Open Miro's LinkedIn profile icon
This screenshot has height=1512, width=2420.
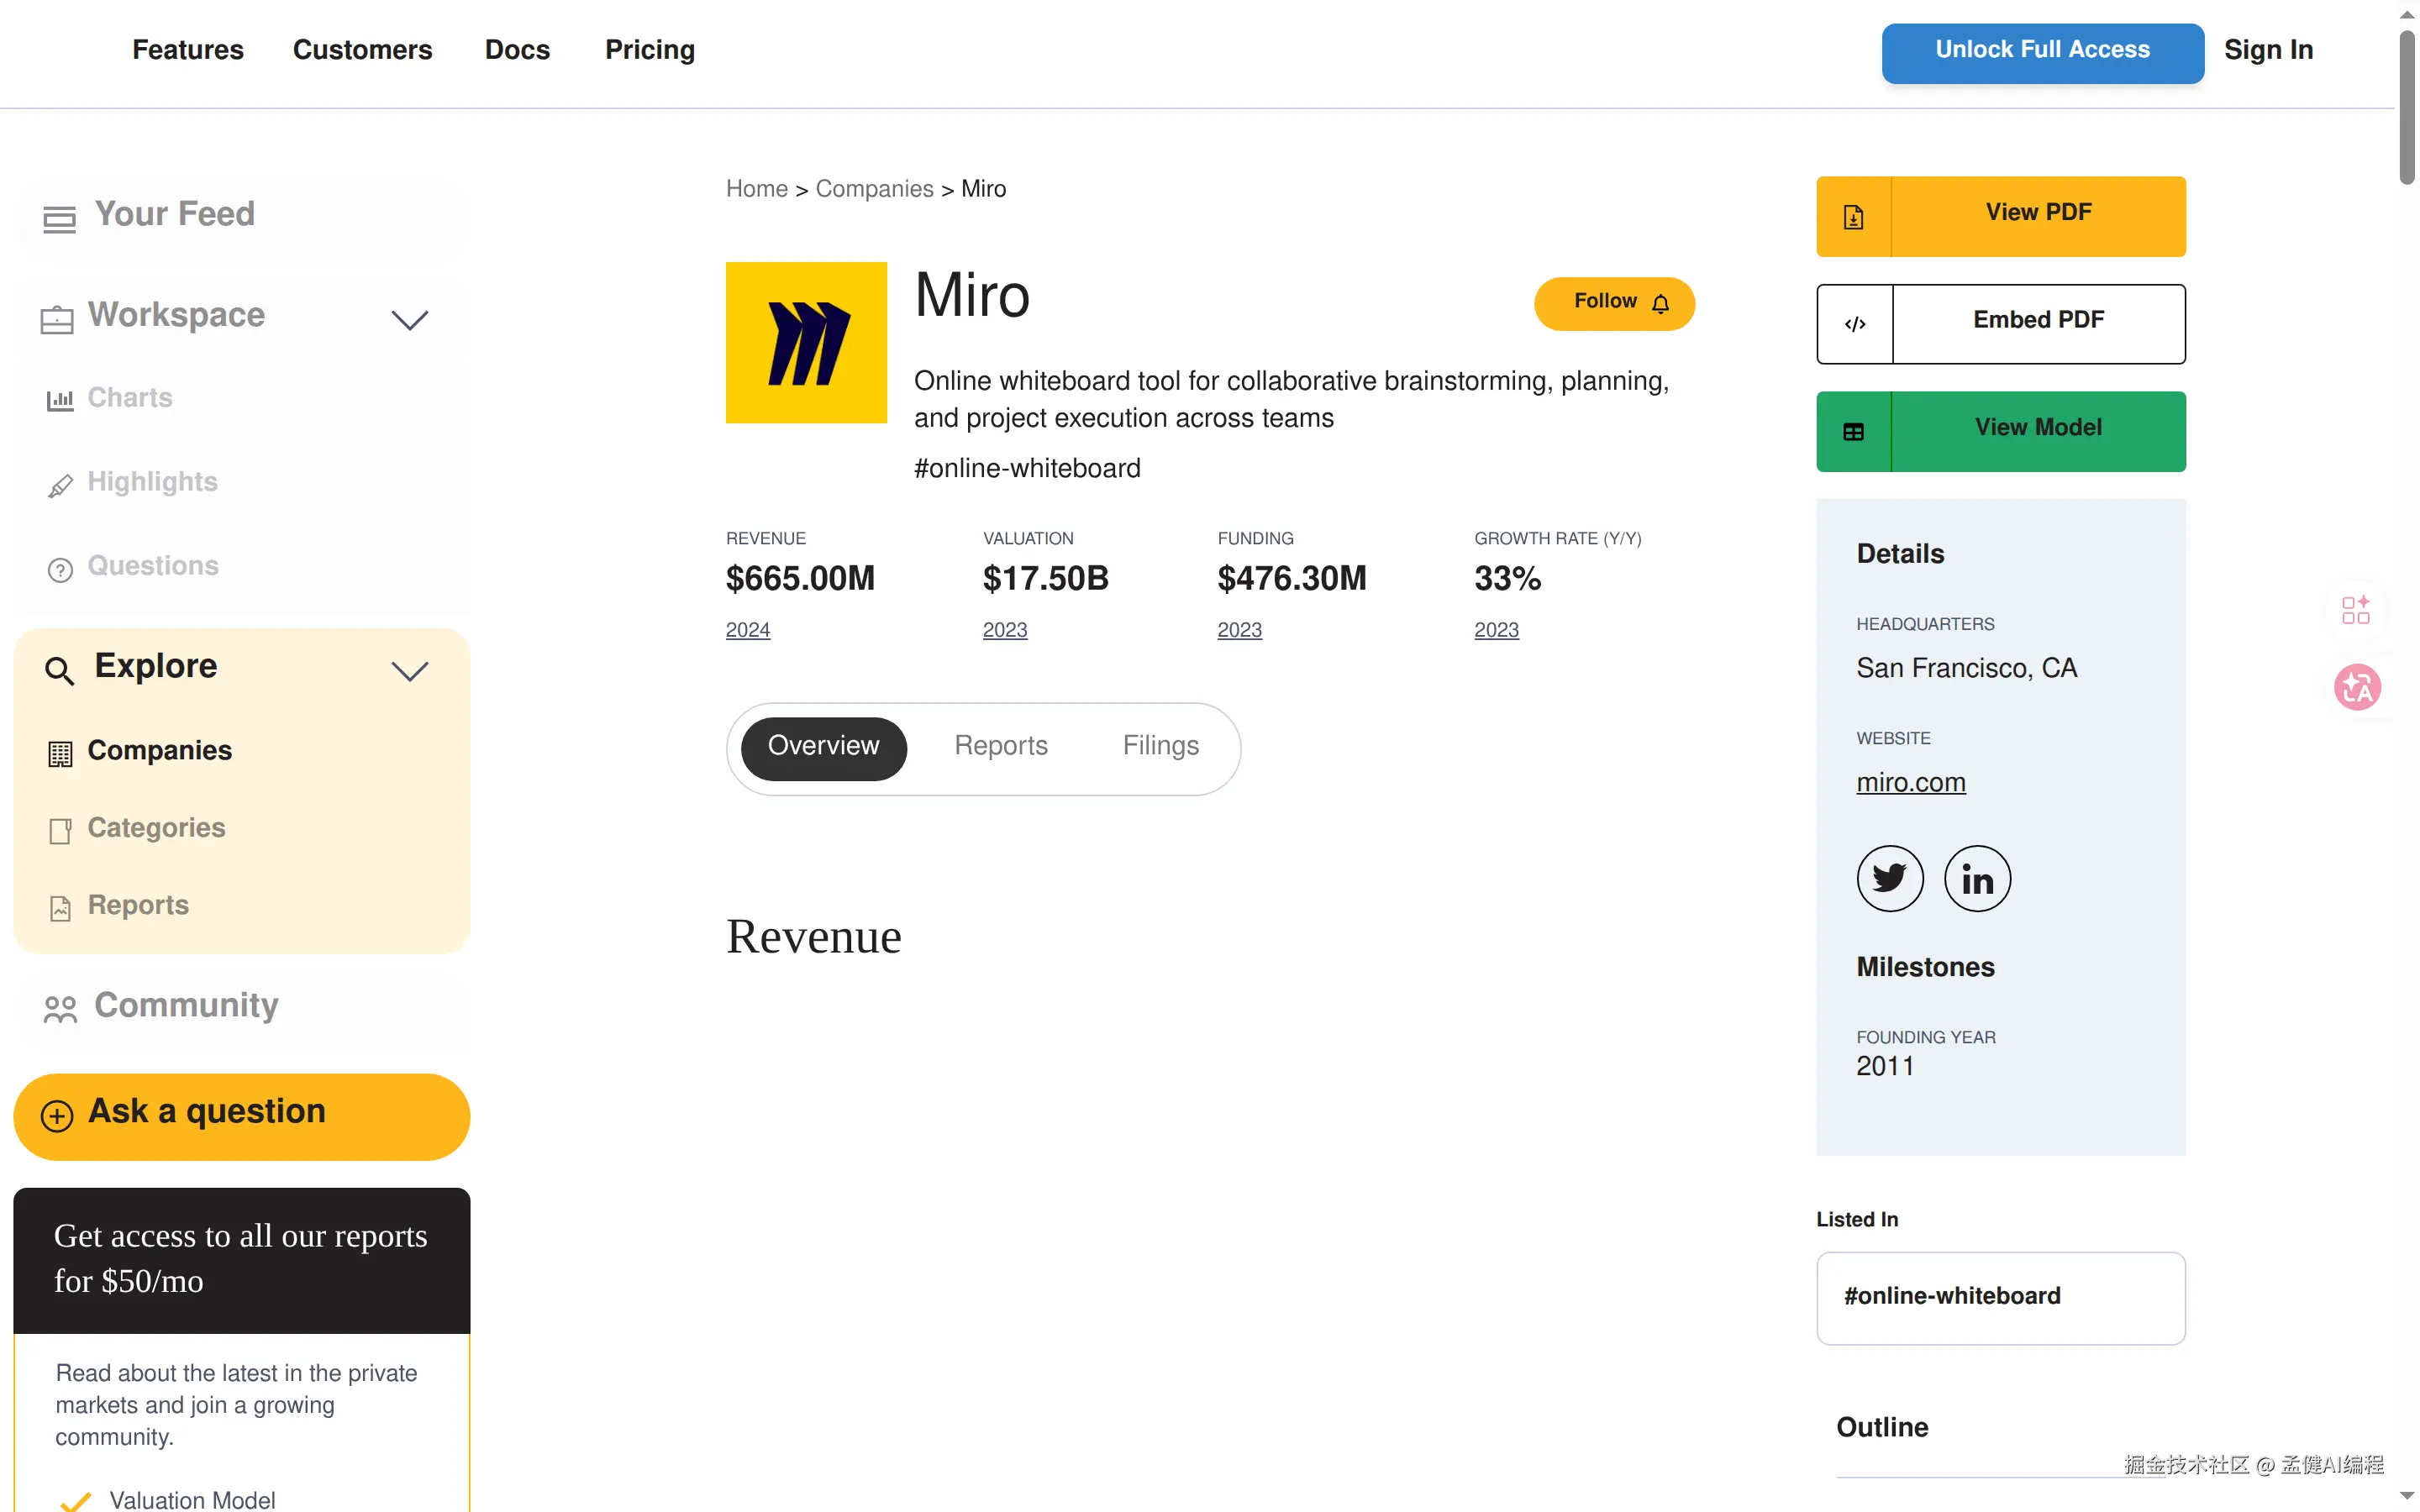click(x=1976, y=878)
